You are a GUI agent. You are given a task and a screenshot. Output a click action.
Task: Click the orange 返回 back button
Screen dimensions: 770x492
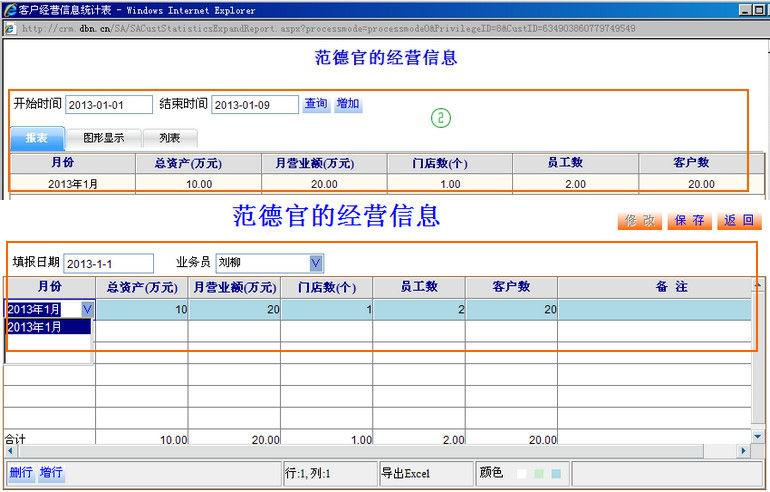click(x=739, y=221)
